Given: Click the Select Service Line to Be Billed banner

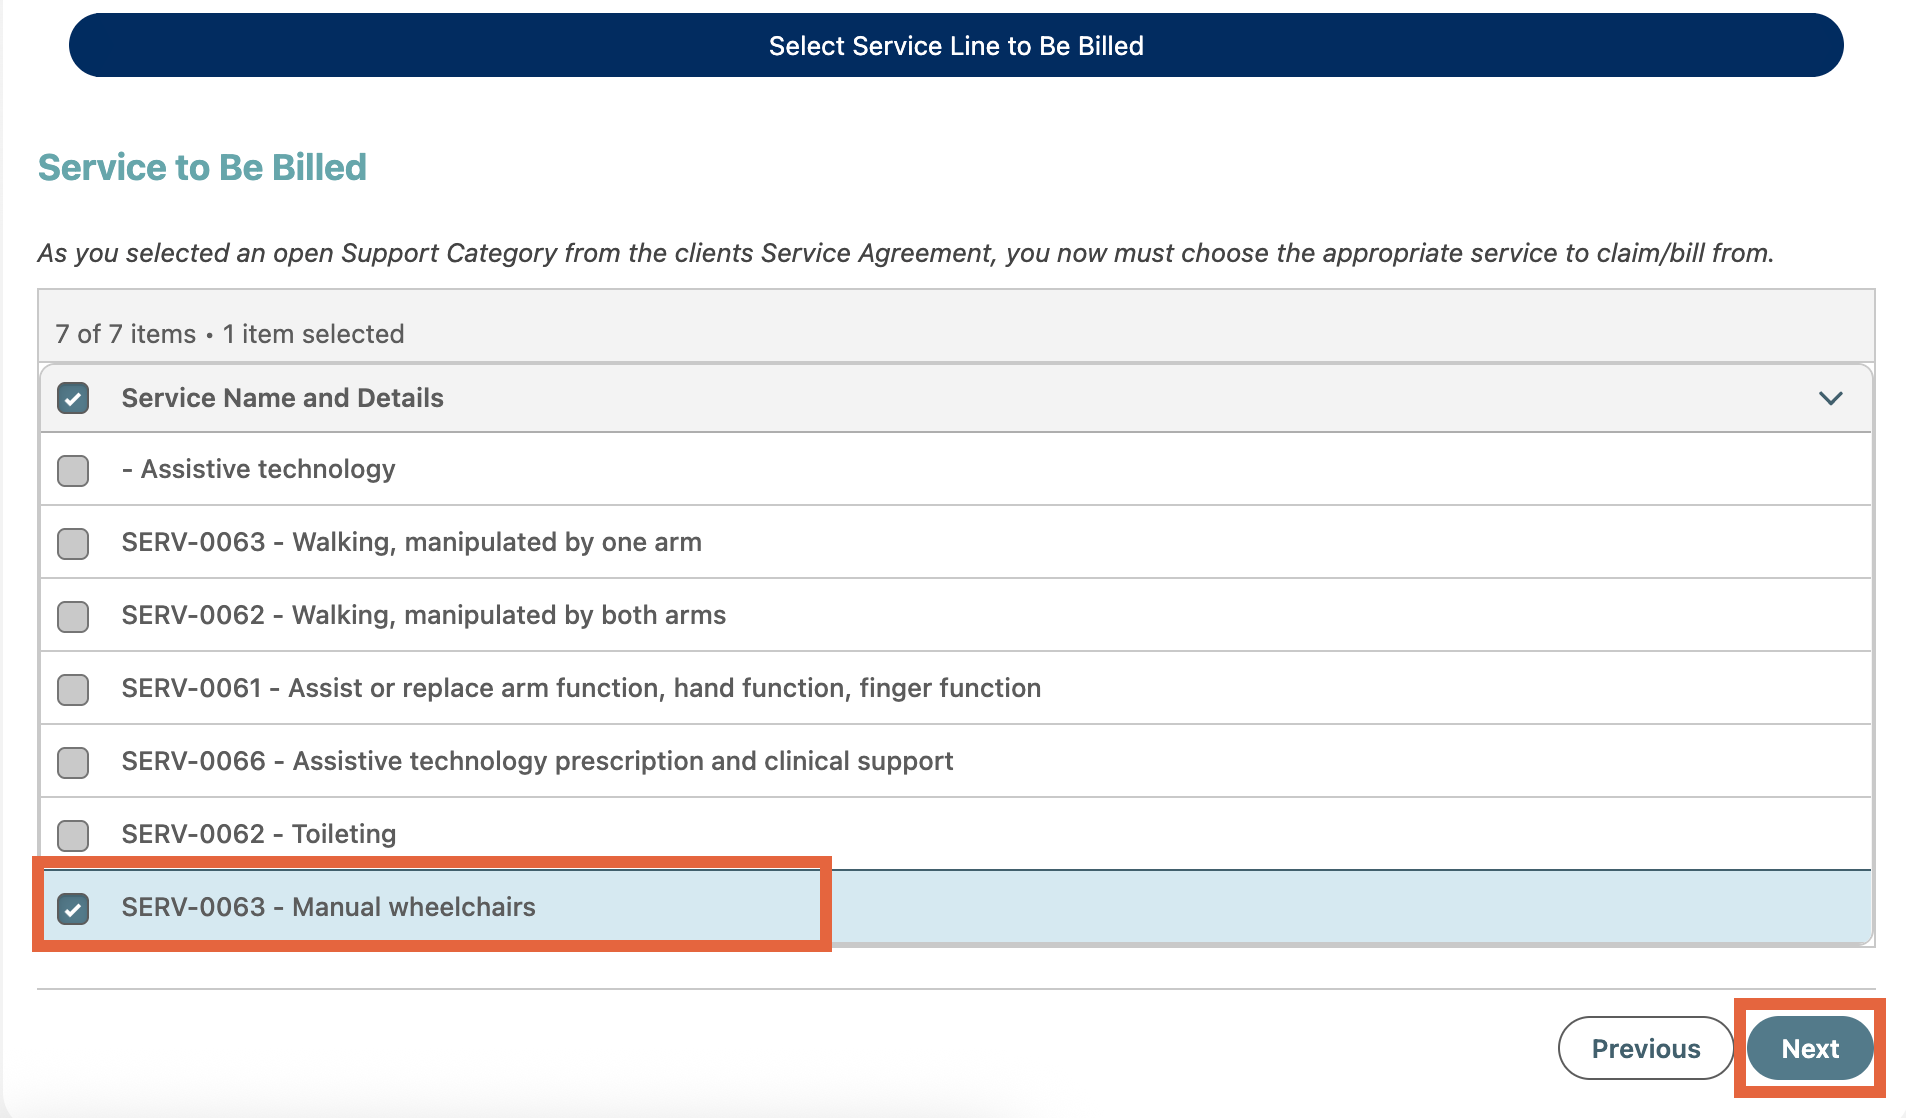Looking at the screenshot, I should coord(955,45).
